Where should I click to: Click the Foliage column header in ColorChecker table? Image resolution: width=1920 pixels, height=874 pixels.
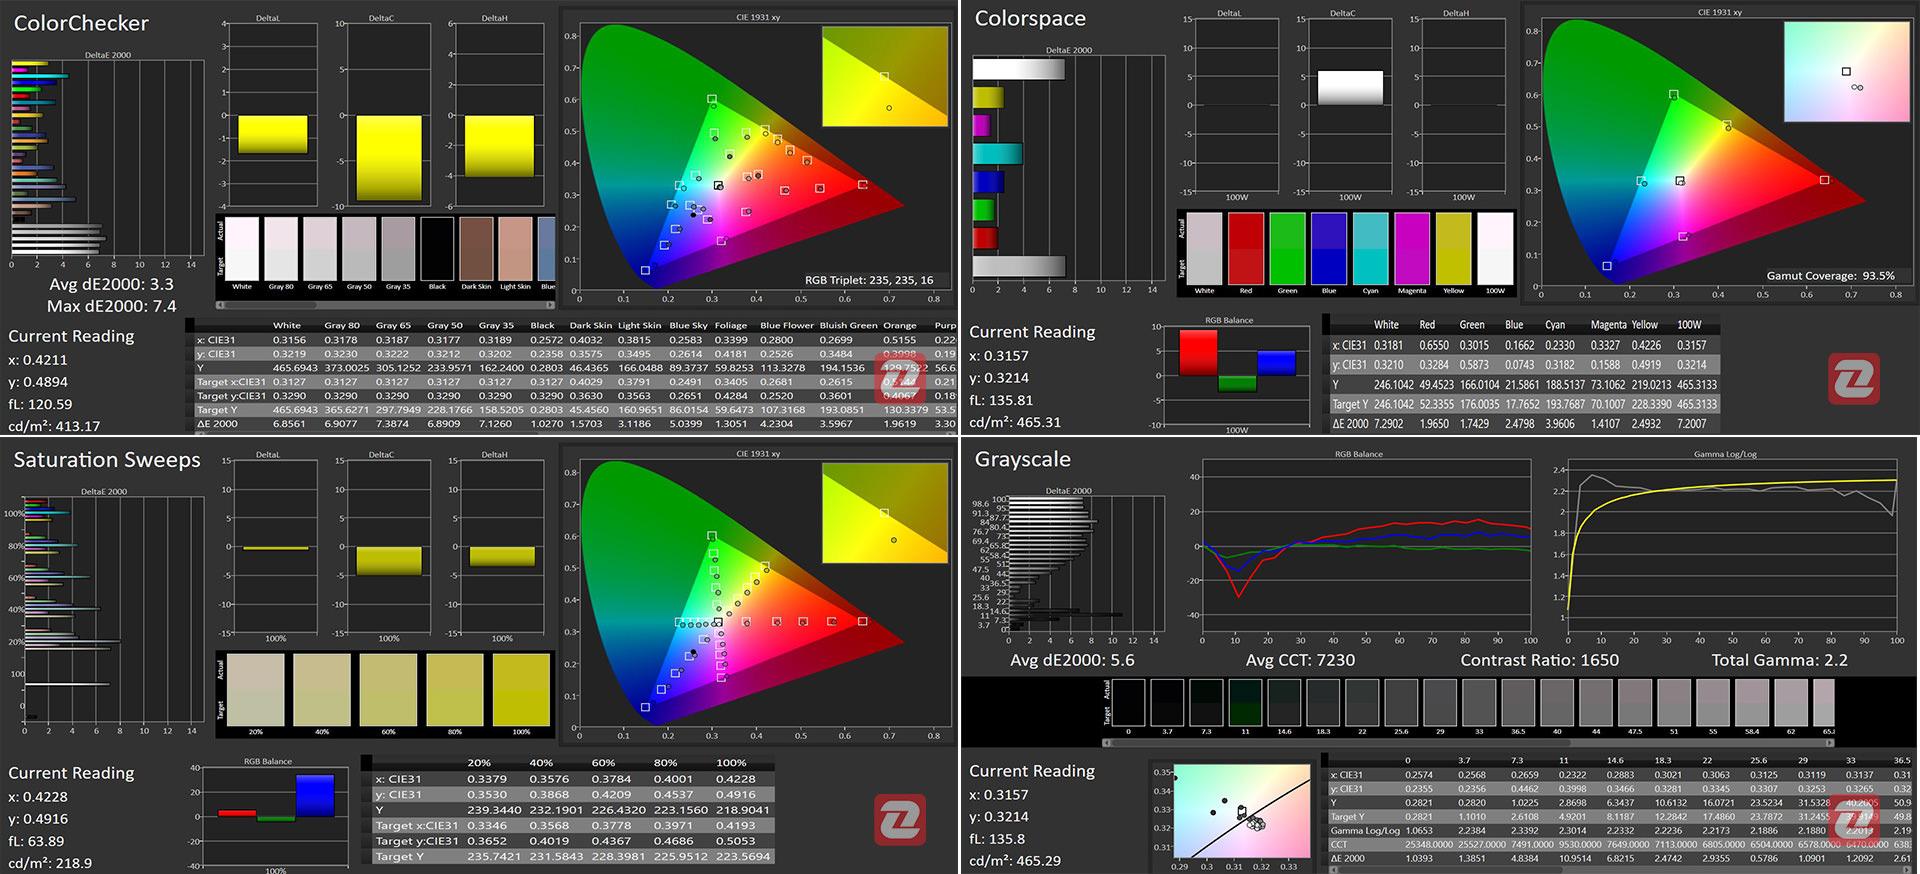pyautogui.click(x=730, y=325)
